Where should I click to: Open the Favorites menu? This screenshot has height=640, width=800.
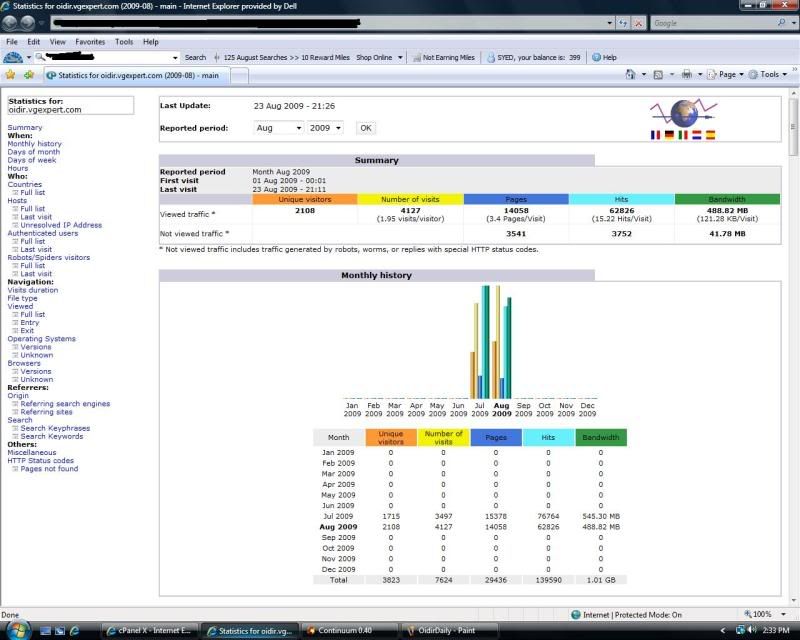[x=90, y=42]
